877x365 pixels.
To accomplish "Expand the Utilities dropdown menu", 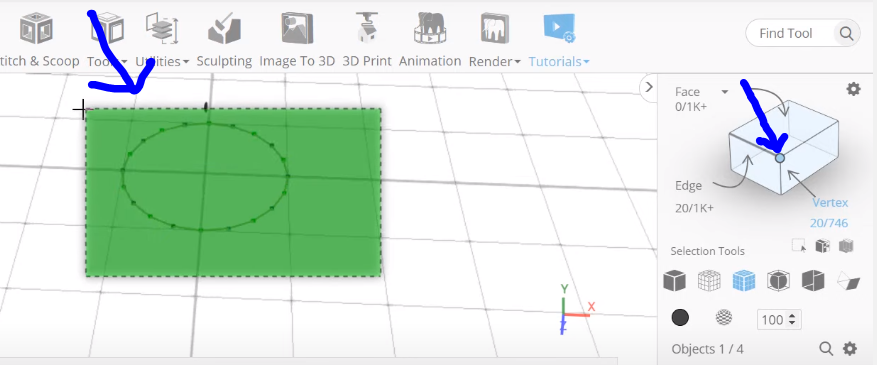I will (185, 61).
